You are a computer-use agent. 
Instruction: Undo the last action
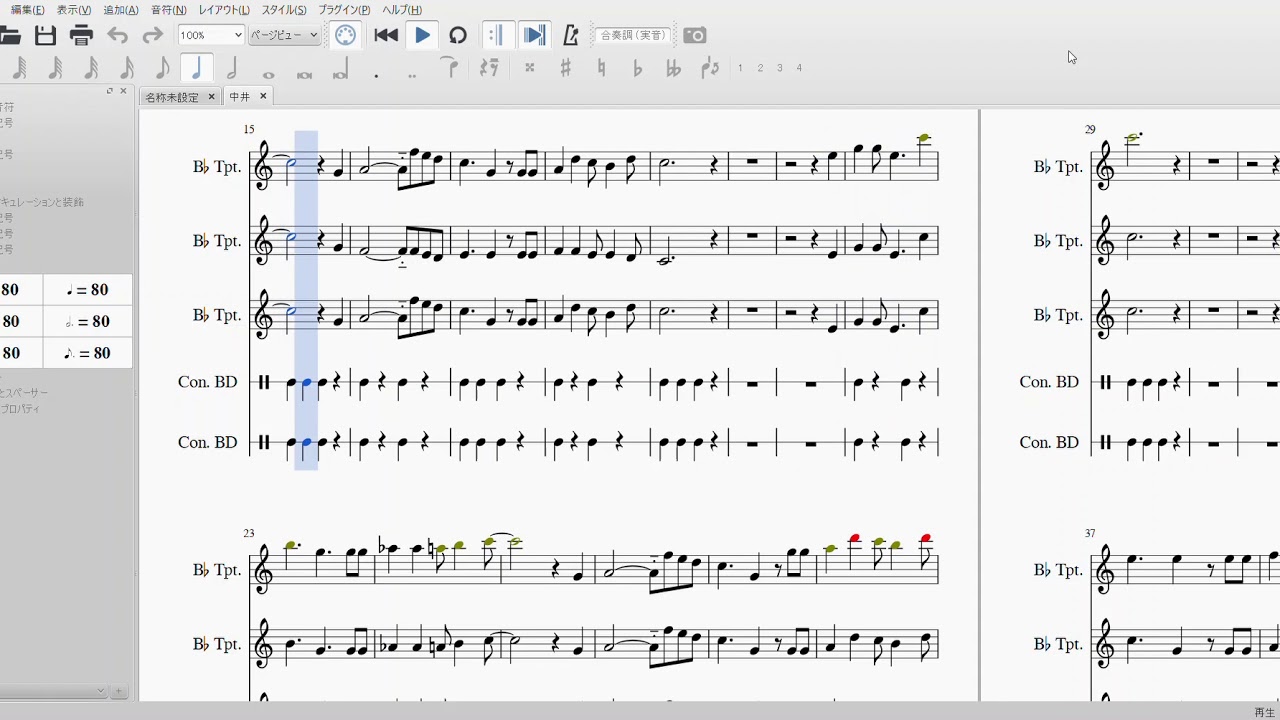coord(118,36)
